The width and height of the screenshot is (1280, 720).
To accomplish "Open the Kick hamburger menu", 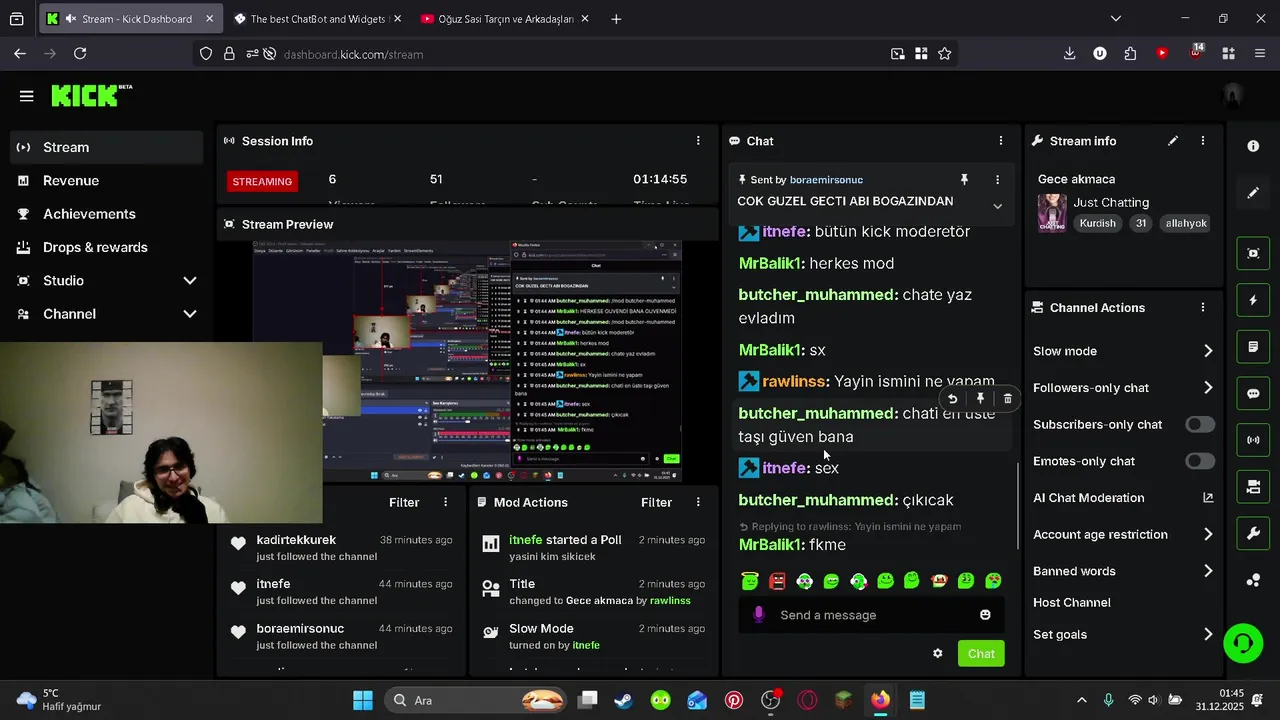I will pos(26,96).
